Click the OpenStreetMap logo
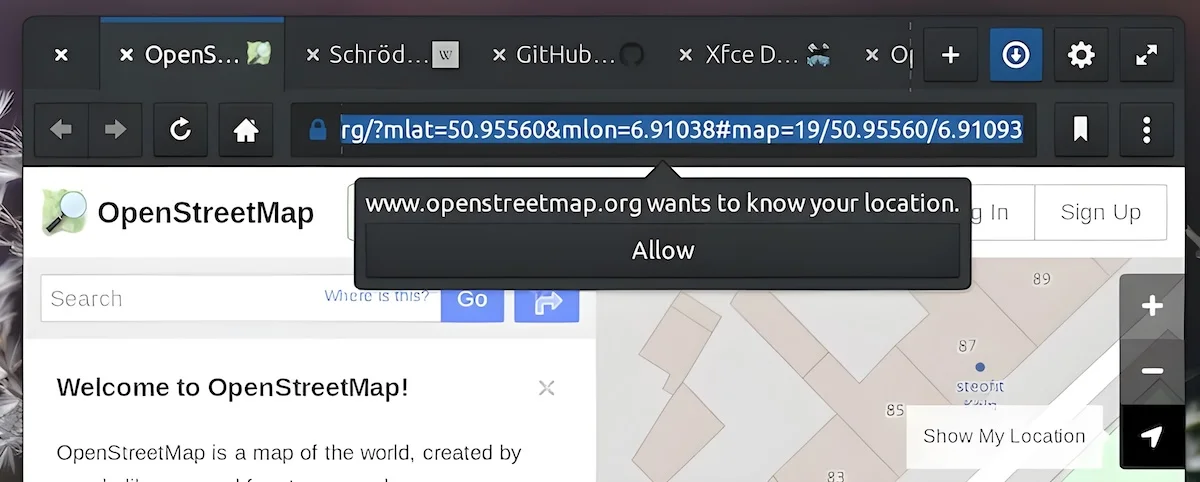This screenshot has width=1200, height=482. 64,212
